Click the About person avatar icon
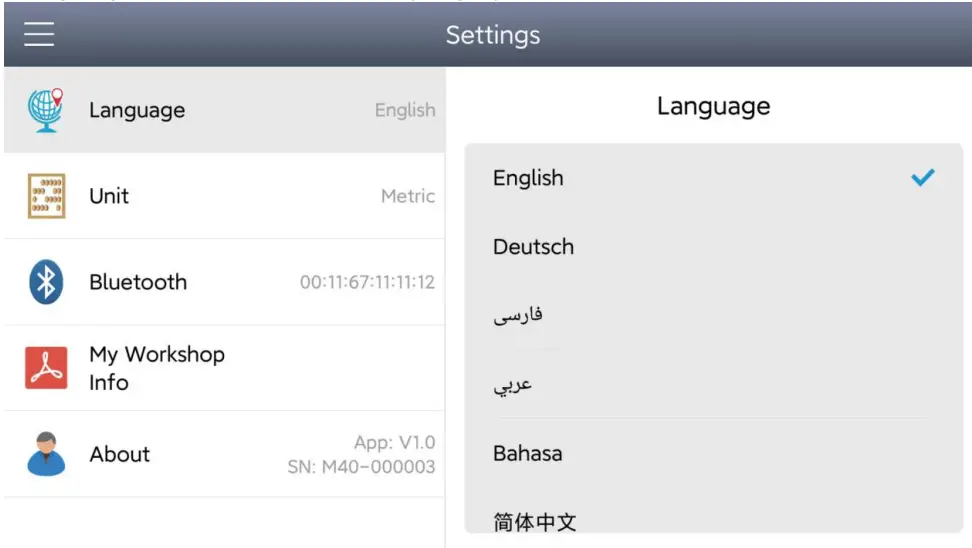 pos(46,454)
